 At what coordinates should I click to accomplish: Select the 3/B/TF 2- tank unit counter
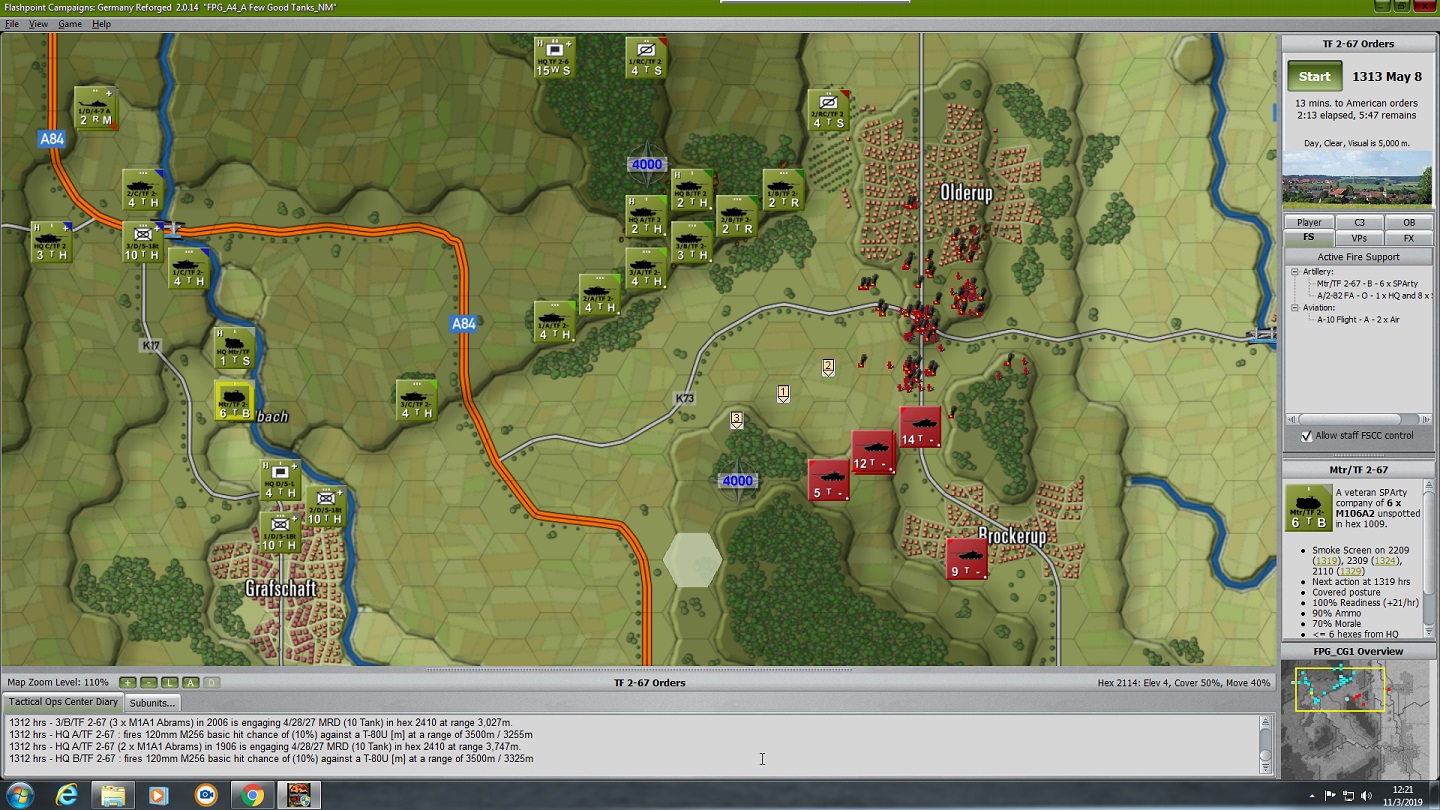click(691, 242)
